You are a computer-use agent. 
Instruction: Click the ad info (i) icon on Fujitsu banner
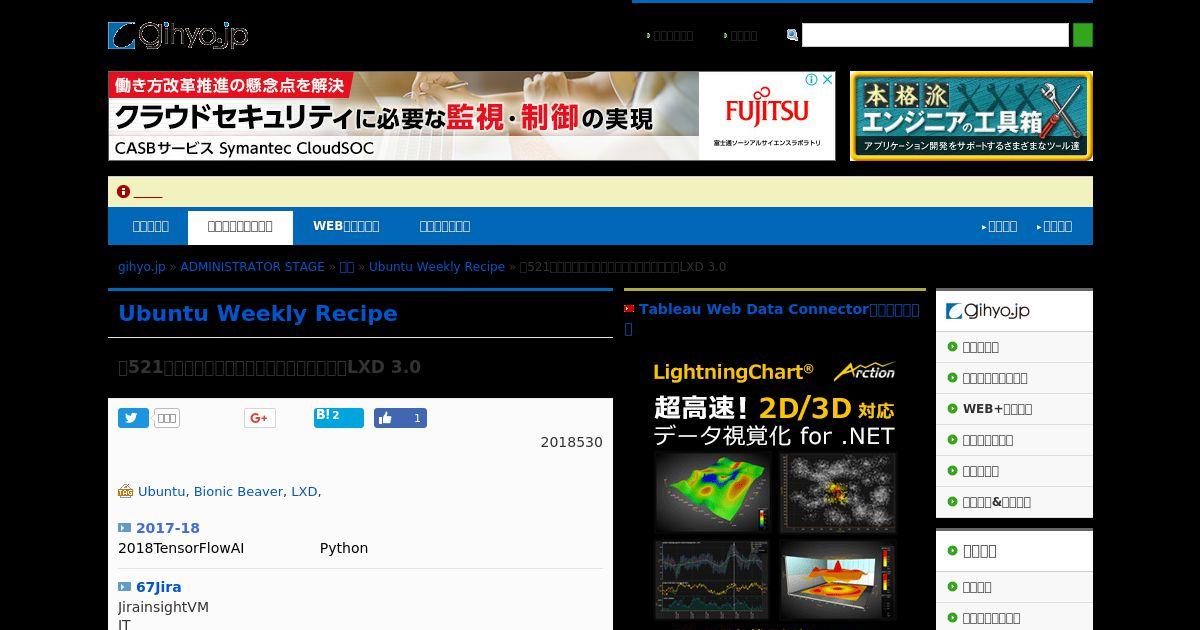point(813,79)
